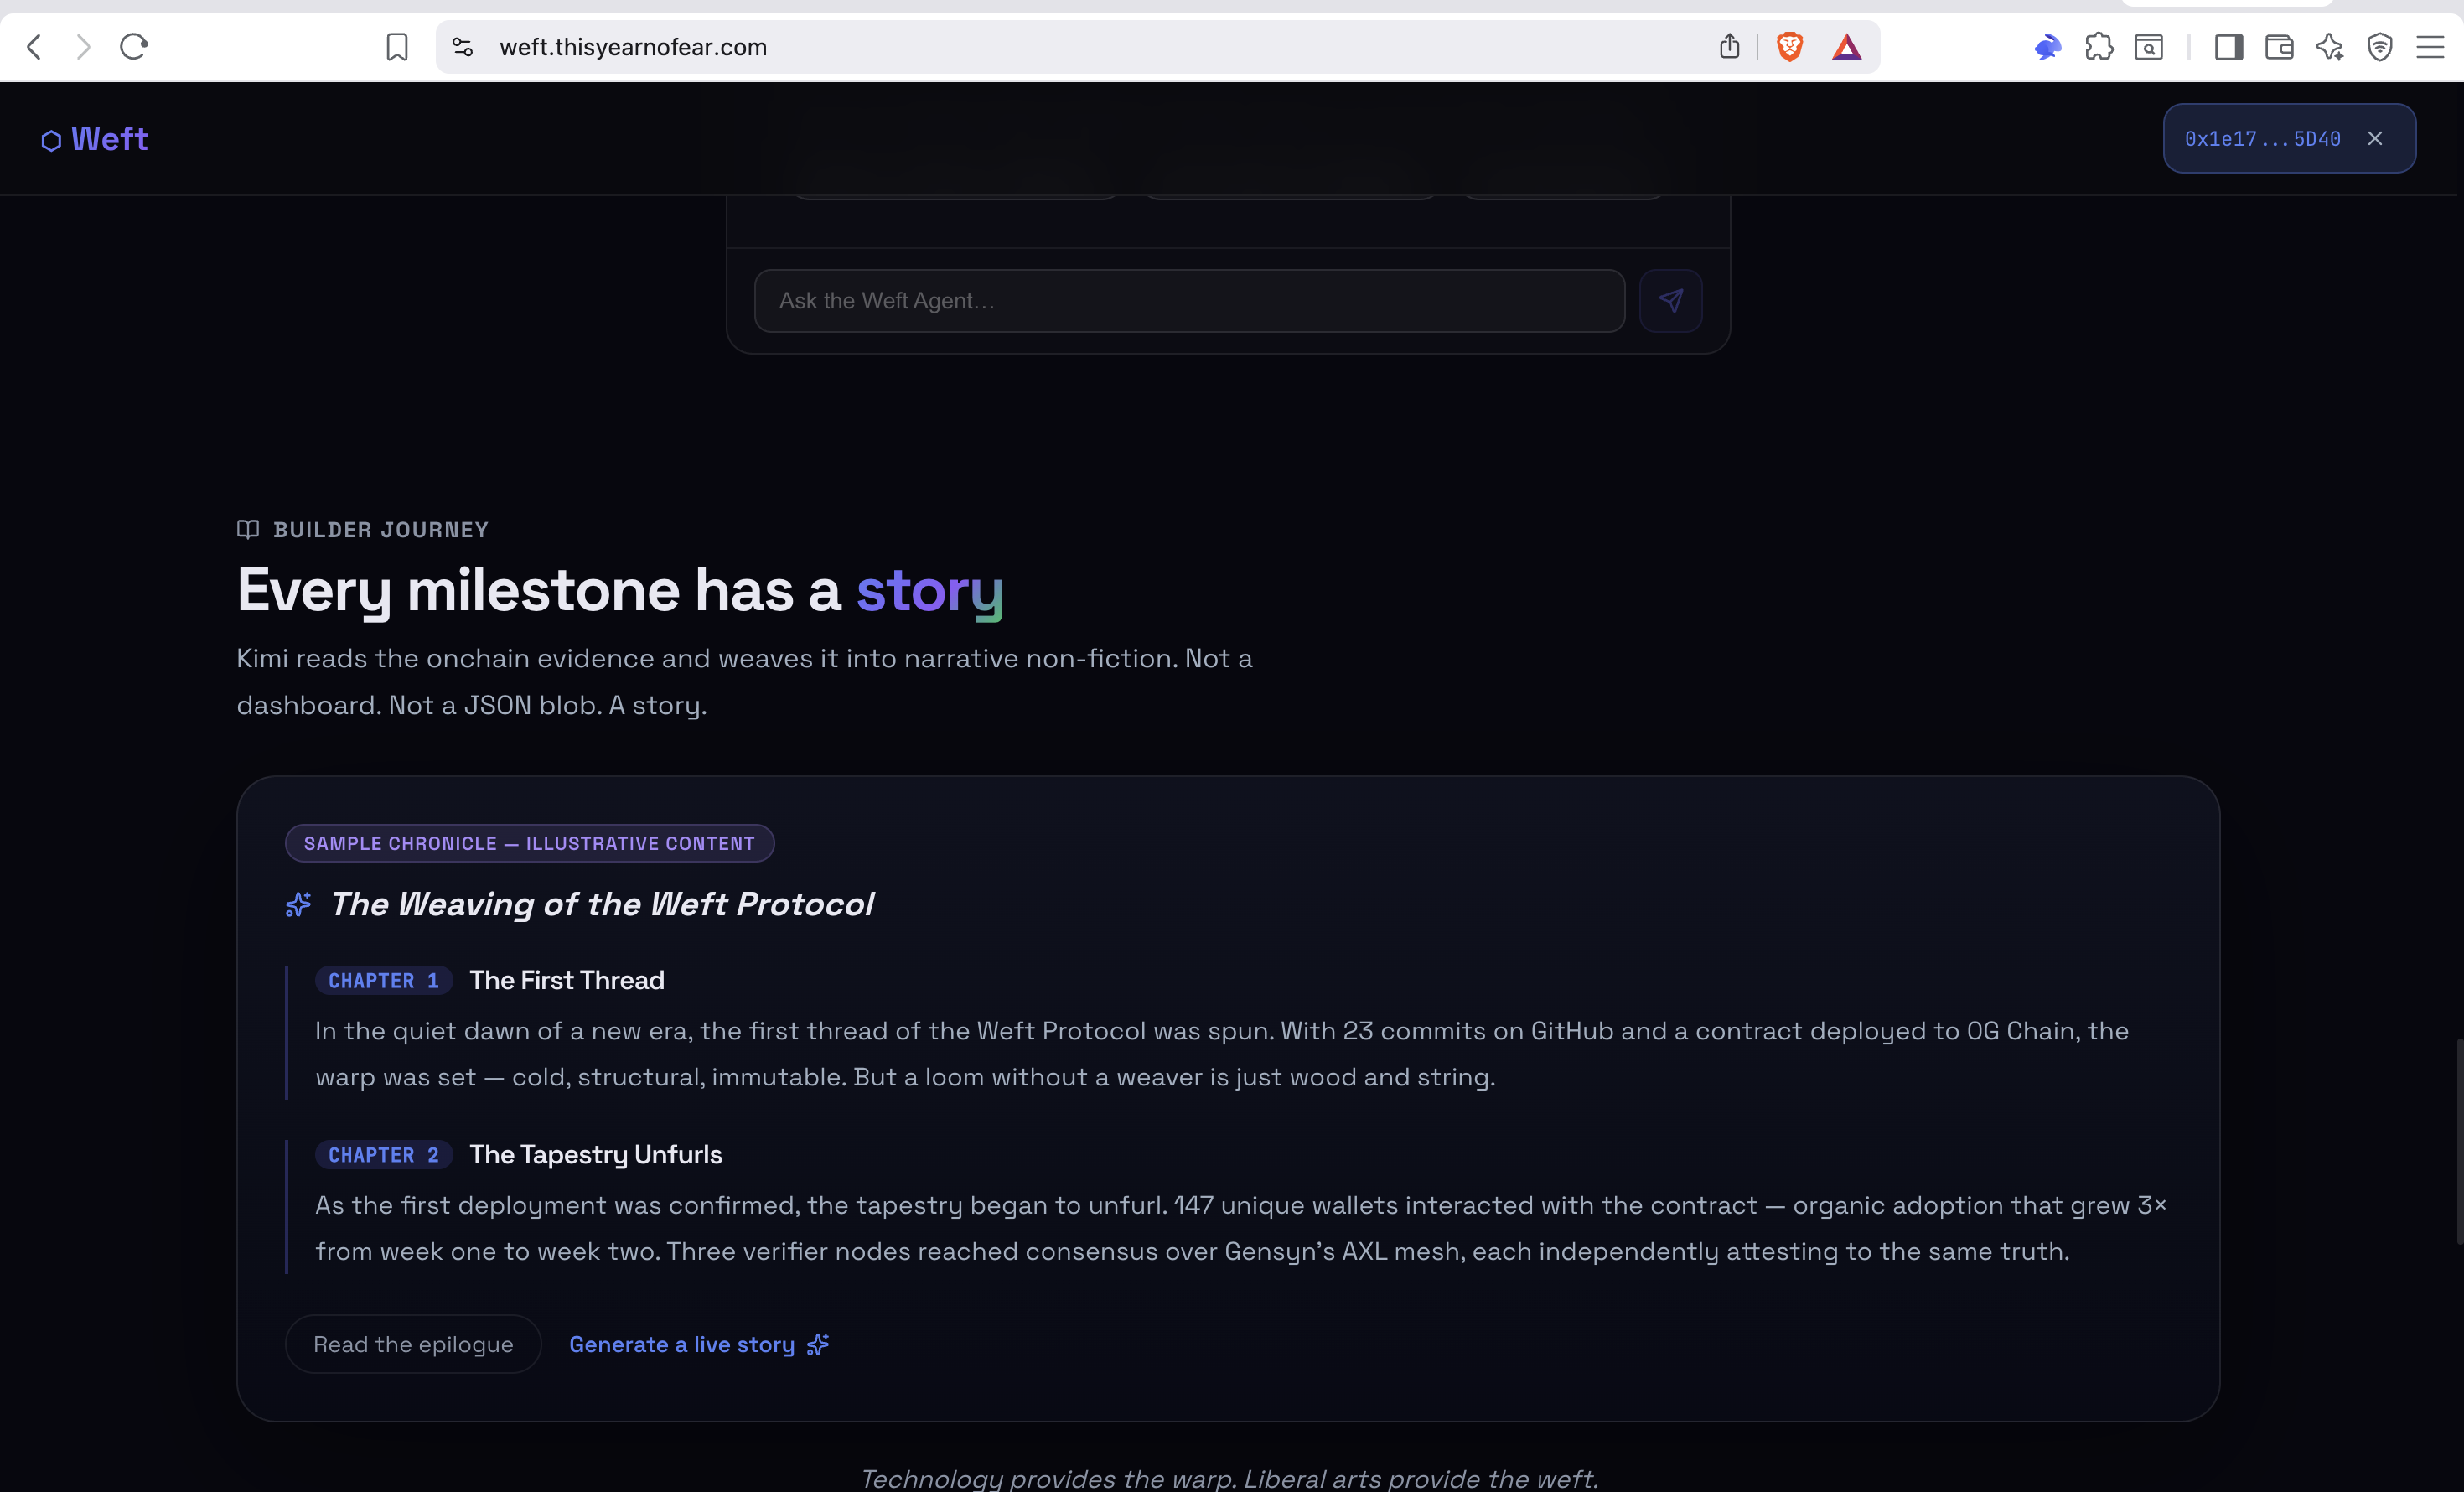Image resolution: width=2464 pixels, height=1492 pixels.
Task: Open Brave Rewards triangle icon
Action: click(x=1847, y=47)
